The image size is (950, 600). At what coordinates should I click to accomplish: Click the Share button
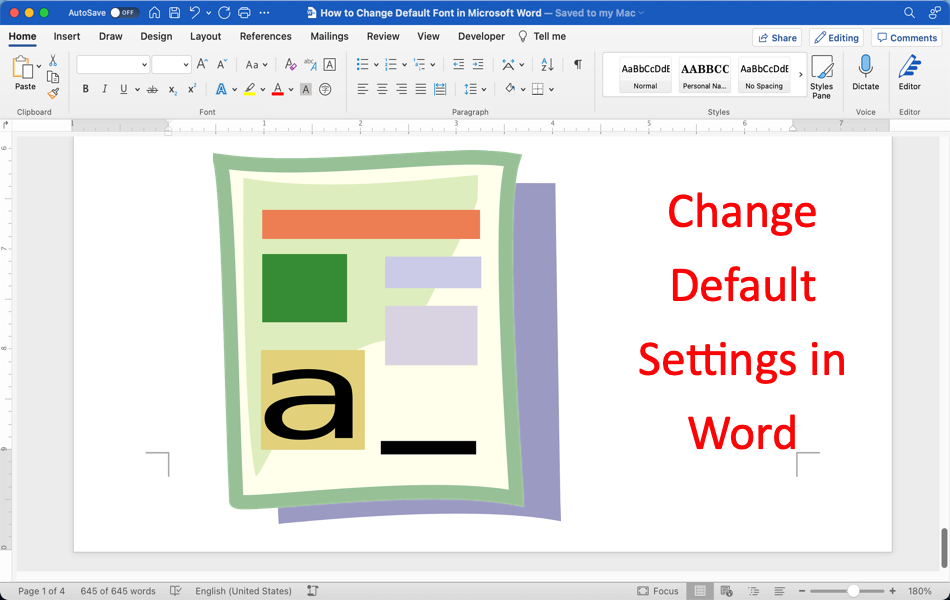tap(777, 38)
